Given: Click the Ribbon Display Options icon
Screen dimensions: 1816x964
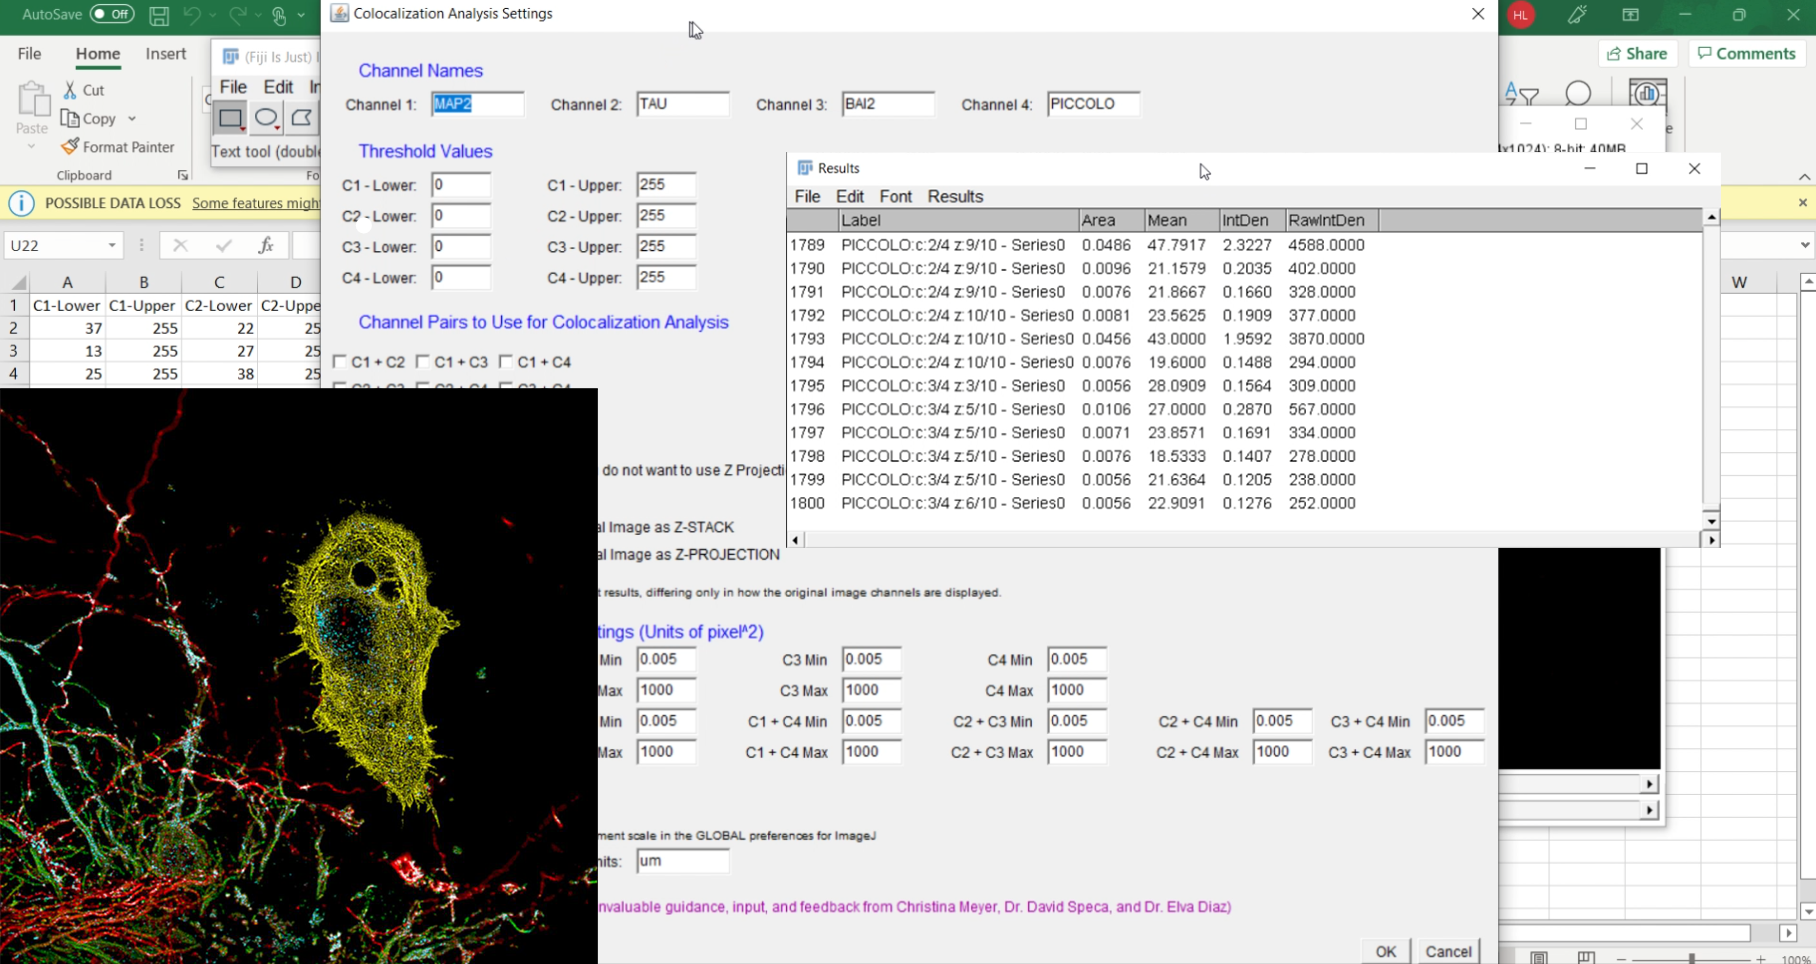Looking at the screenshot, I should [x=1631, y=15].
